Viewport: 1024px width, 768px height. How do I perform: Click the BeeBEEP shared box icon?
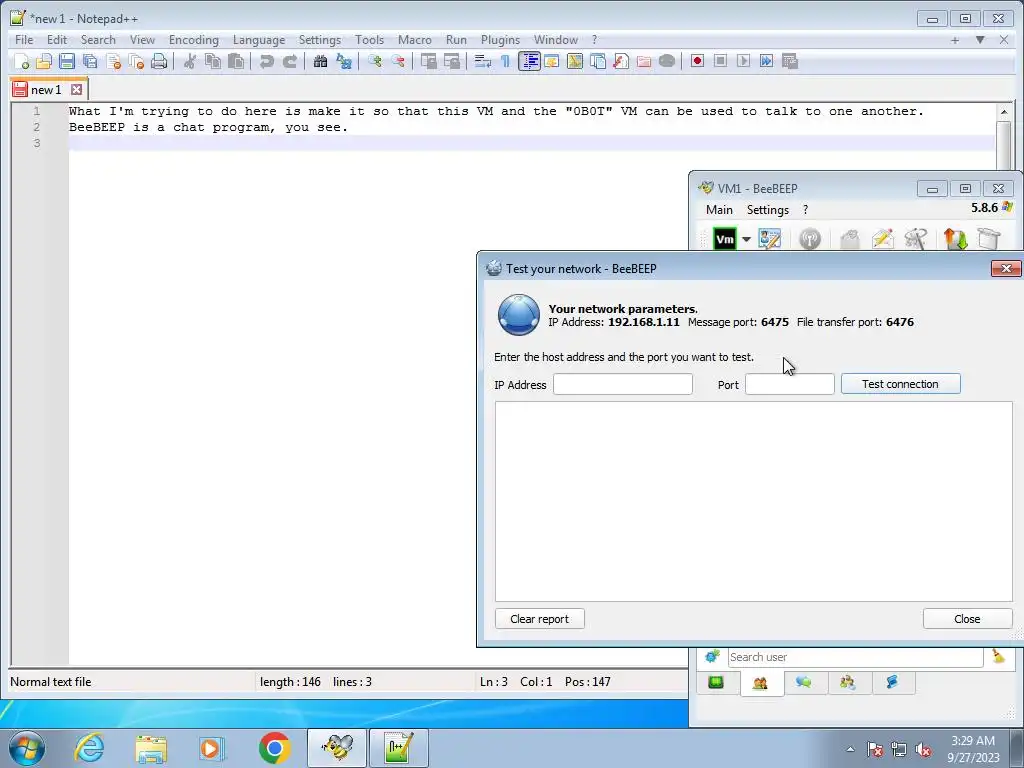[x=989, y=239]
